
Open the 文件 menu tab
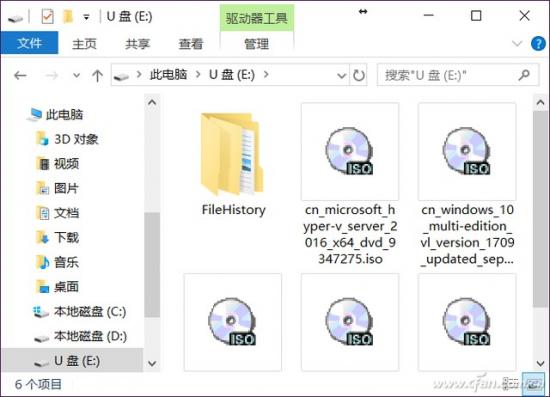click(x=29, y=43)
